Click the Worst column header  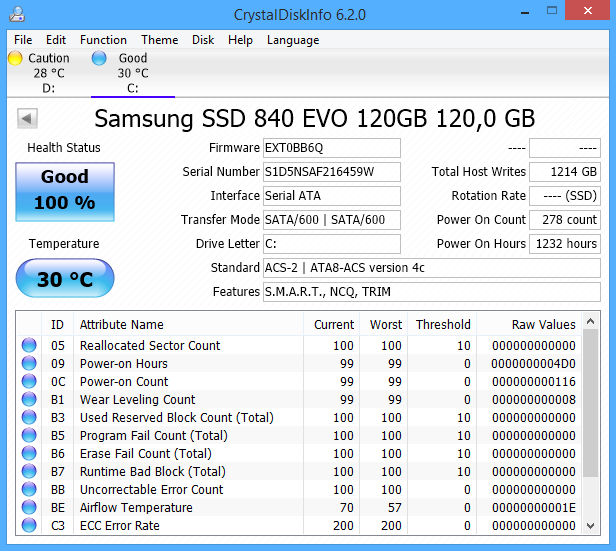click(x=383, y=324)
